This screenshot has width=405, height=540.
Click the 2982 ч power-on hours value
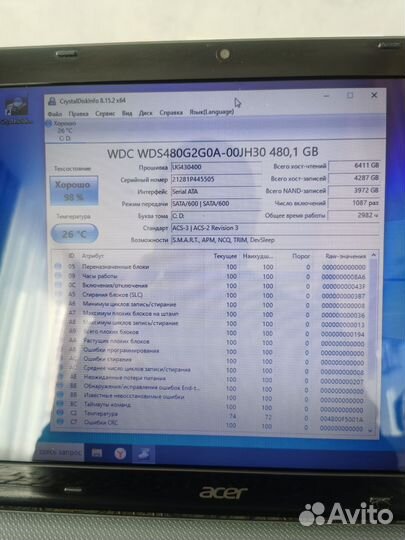coord(354,215)
